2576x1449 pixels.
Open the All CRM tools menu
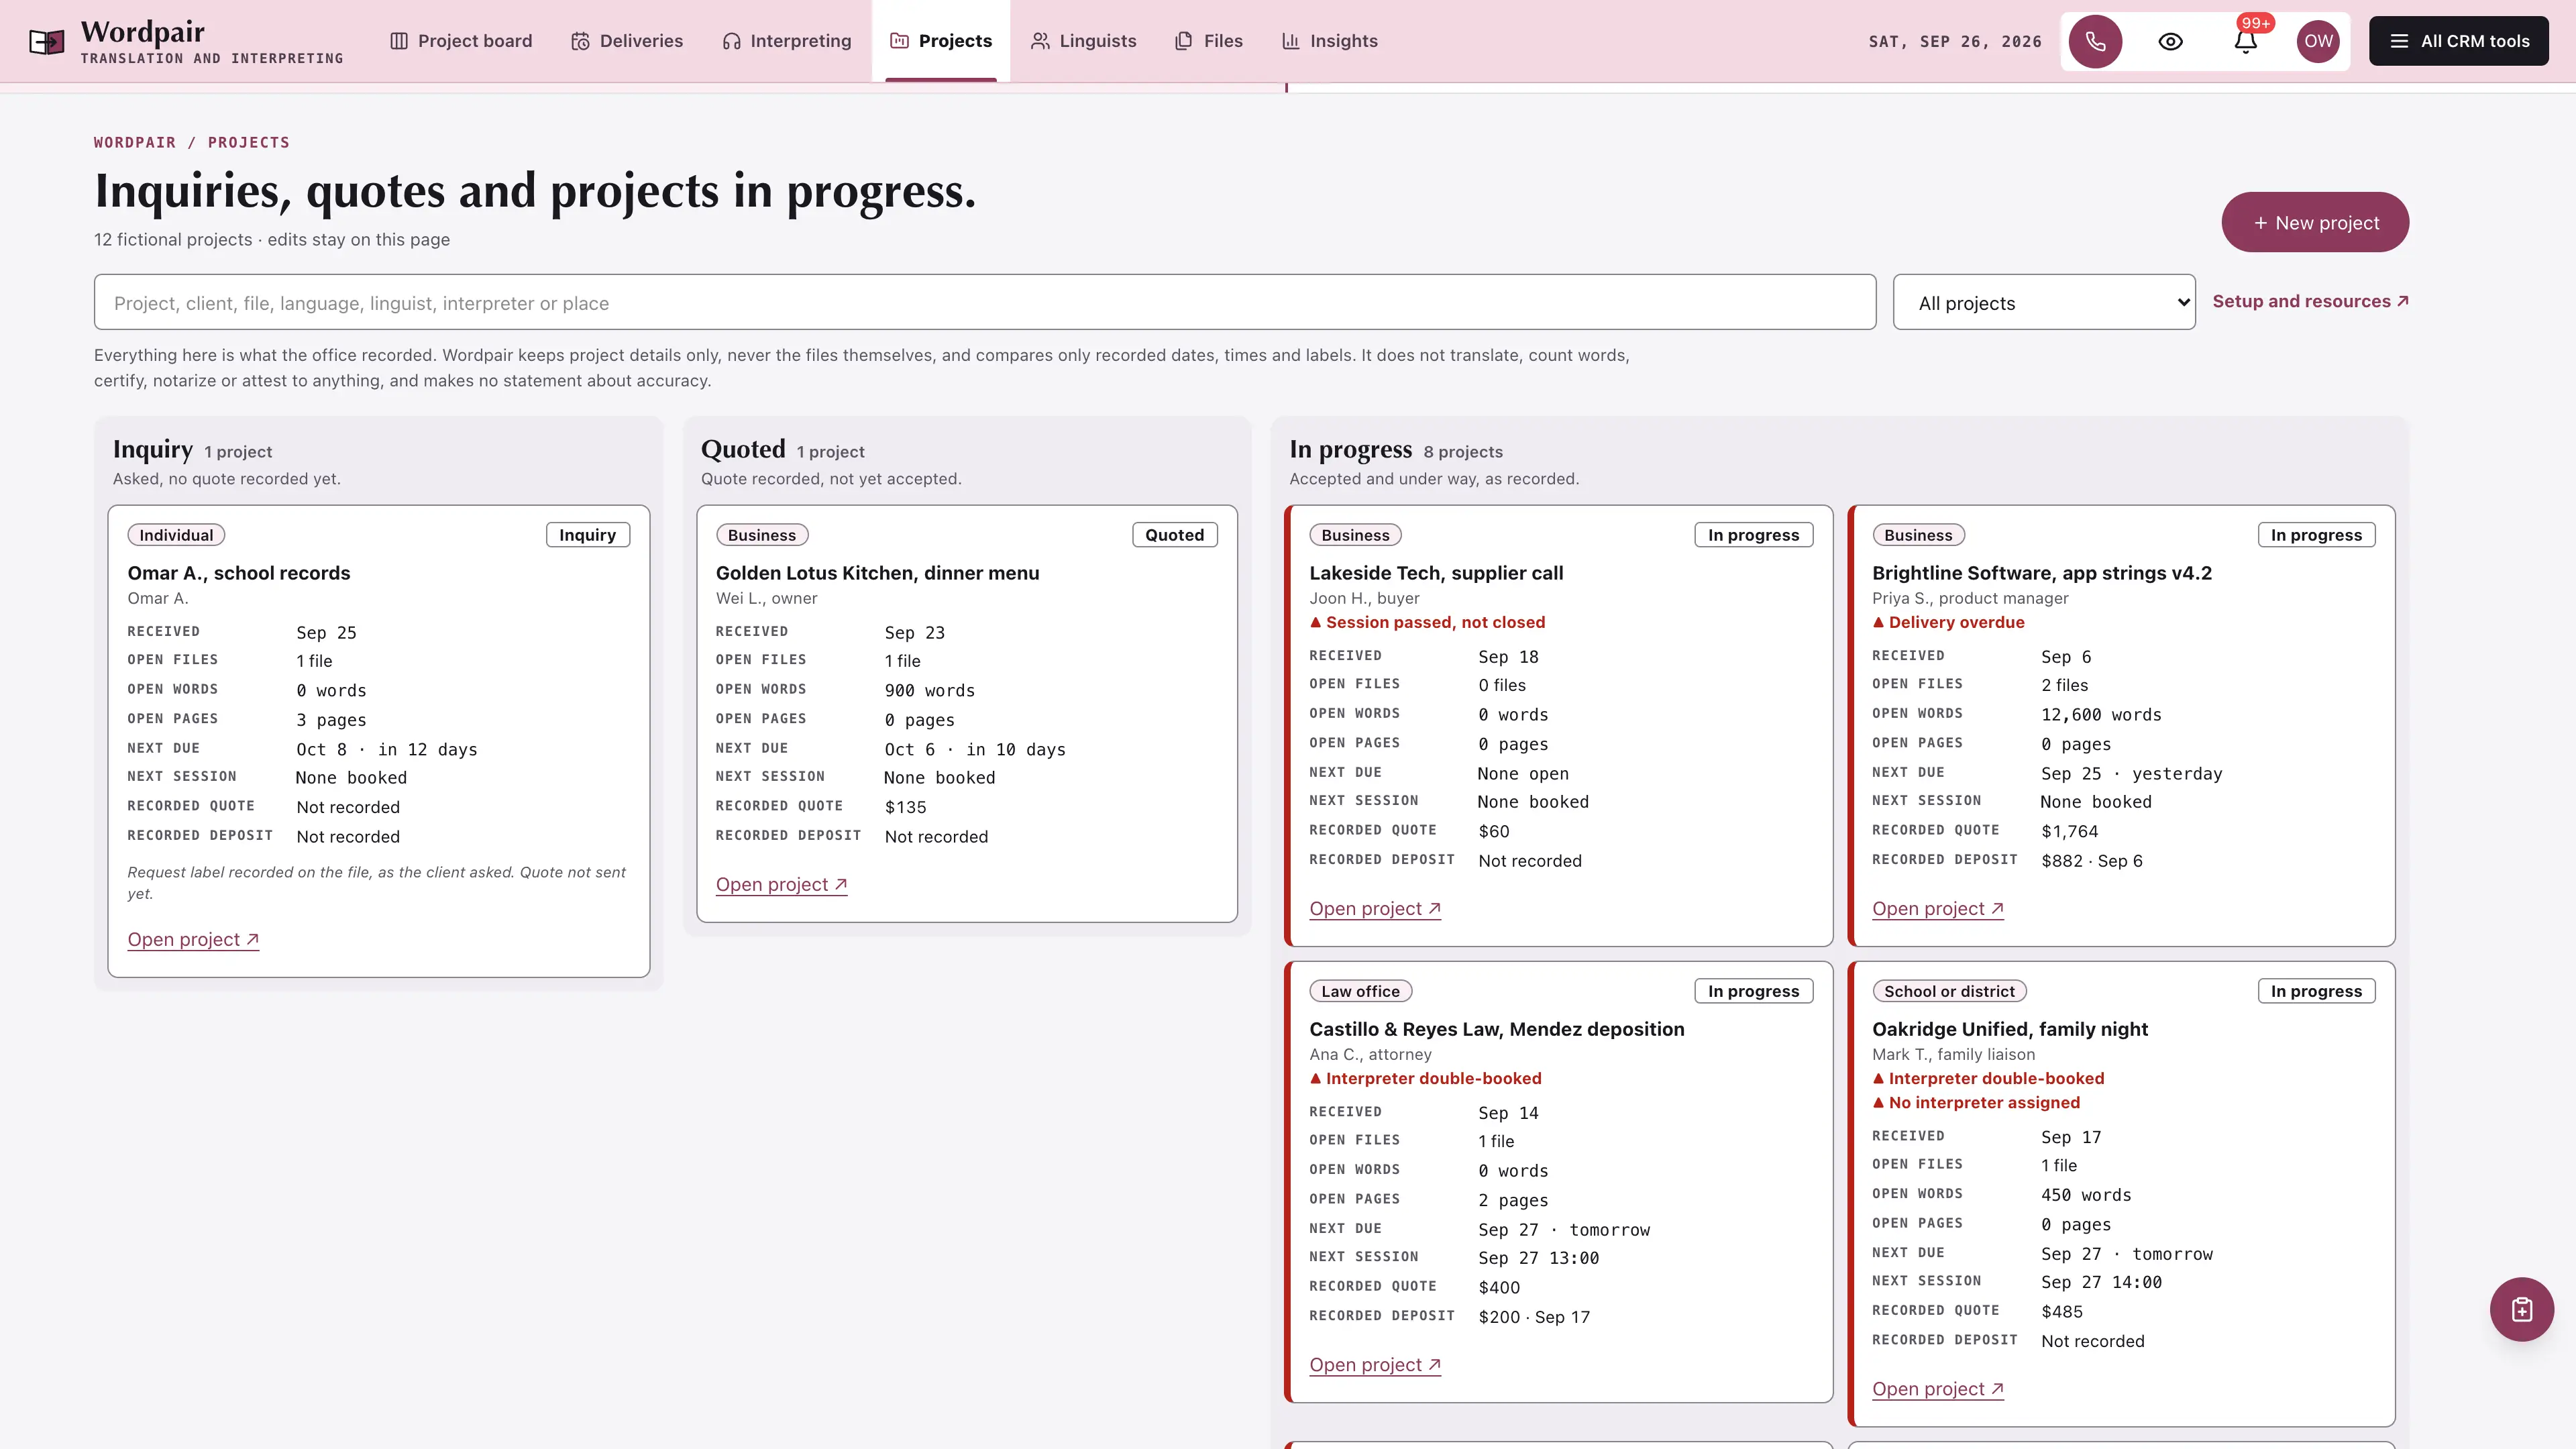point(2459,41)
